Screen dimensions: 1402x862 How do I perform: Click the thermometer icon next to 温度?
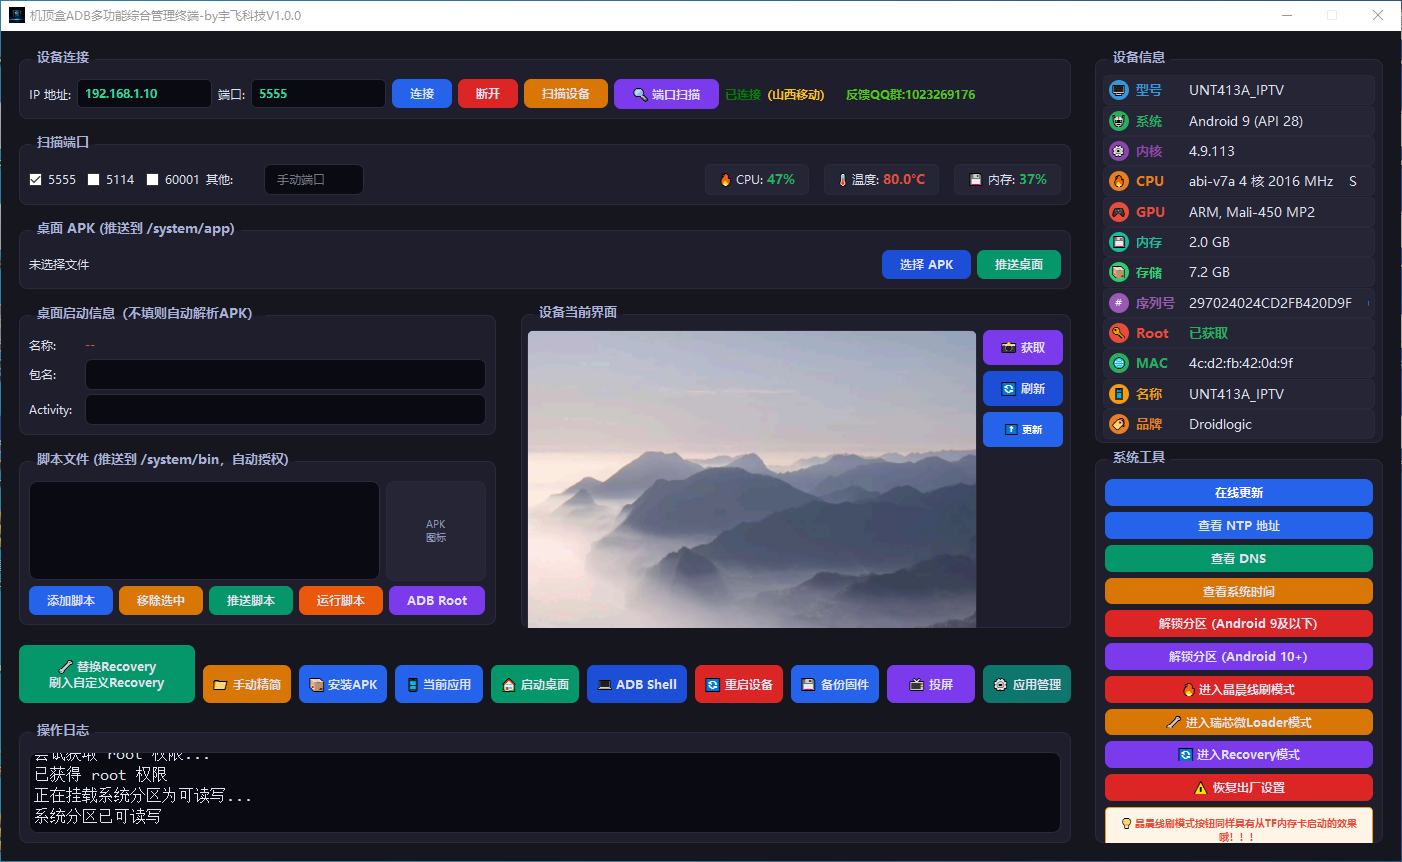(842, 180)
